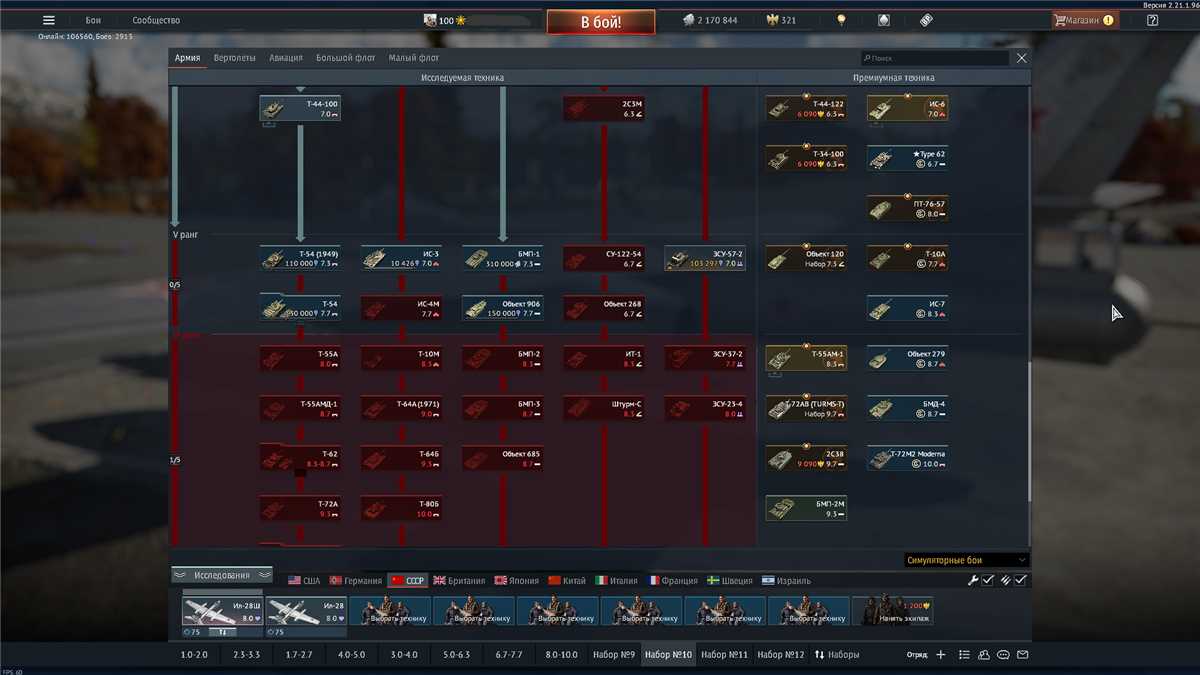
Task: Select the Британия nation tab
Action: coord(459,580)
